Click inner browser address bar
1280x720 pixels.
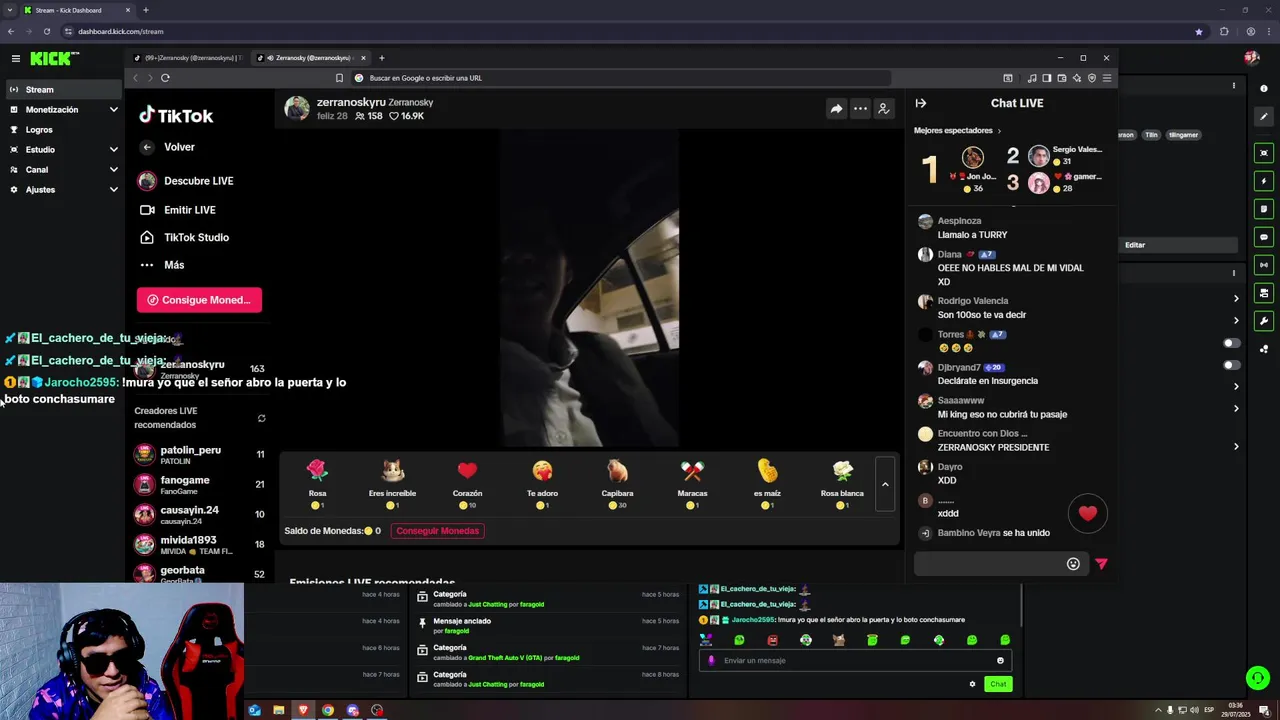point(620,78)
